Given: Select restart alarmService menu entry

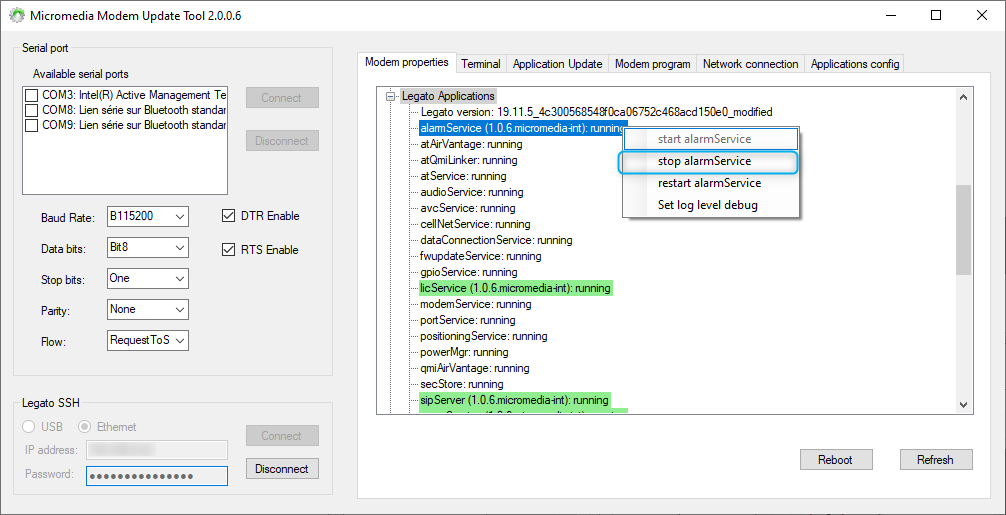Looking at the screenshot, I should tap(709, 183).
